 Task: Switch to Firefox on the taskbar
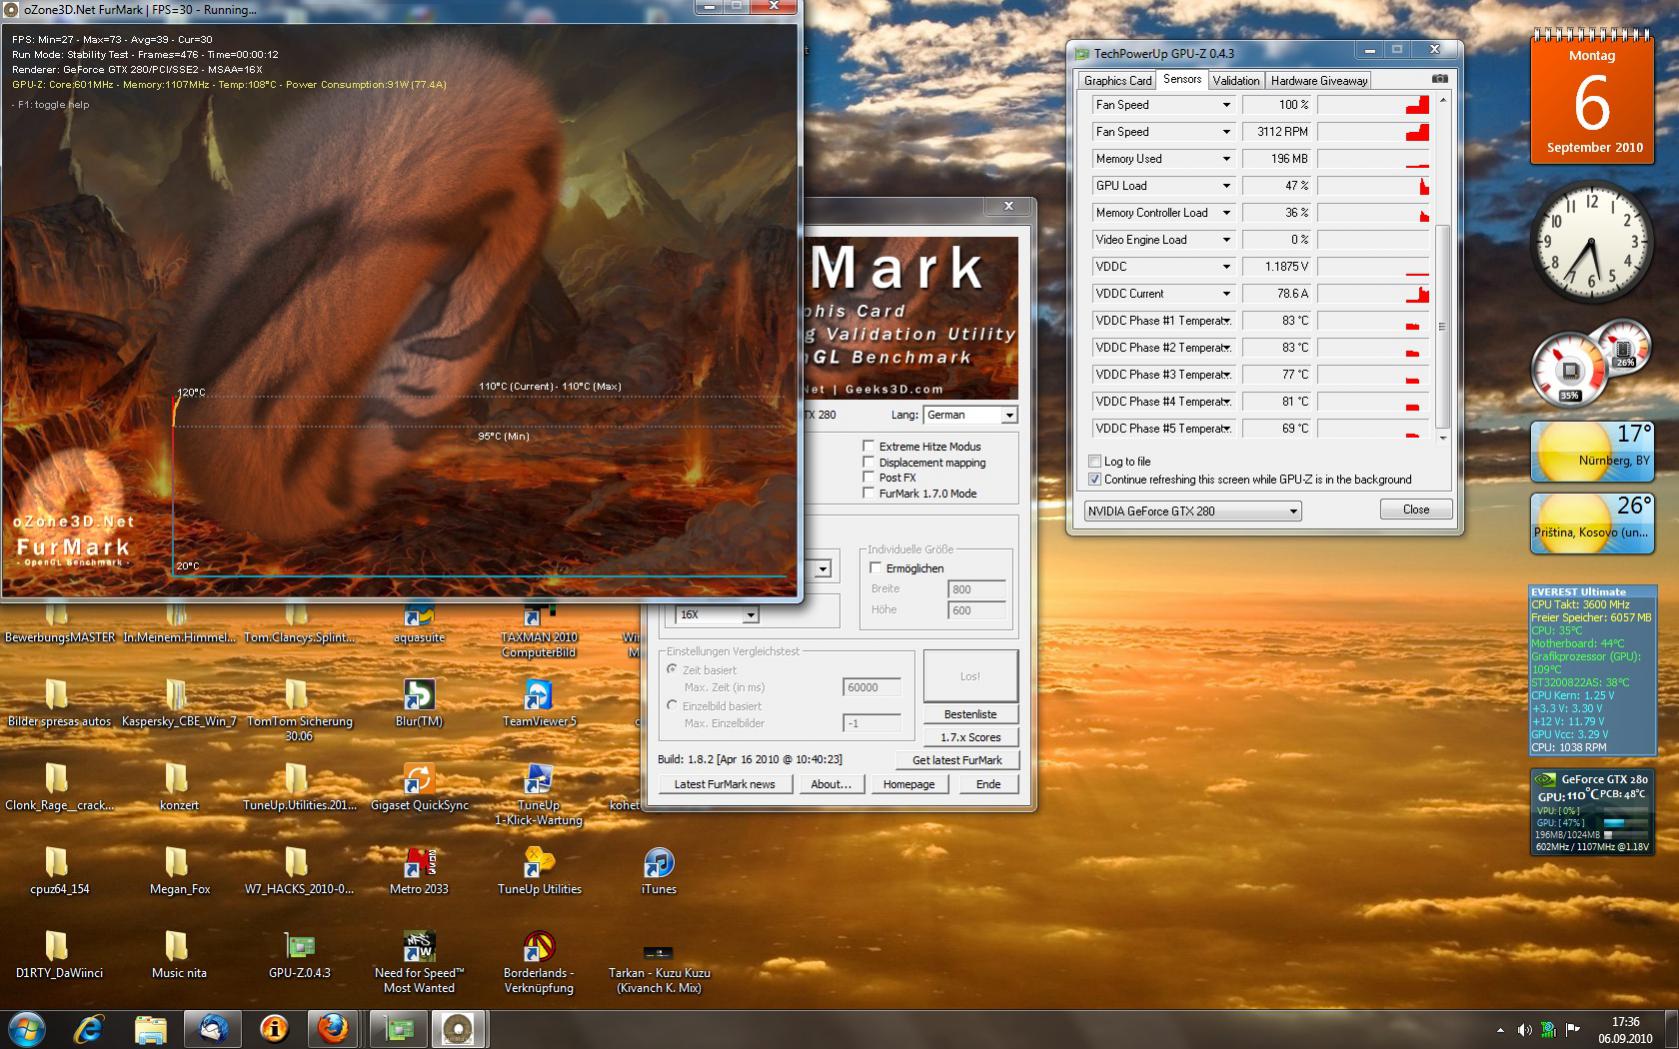tap(333, 1028)
